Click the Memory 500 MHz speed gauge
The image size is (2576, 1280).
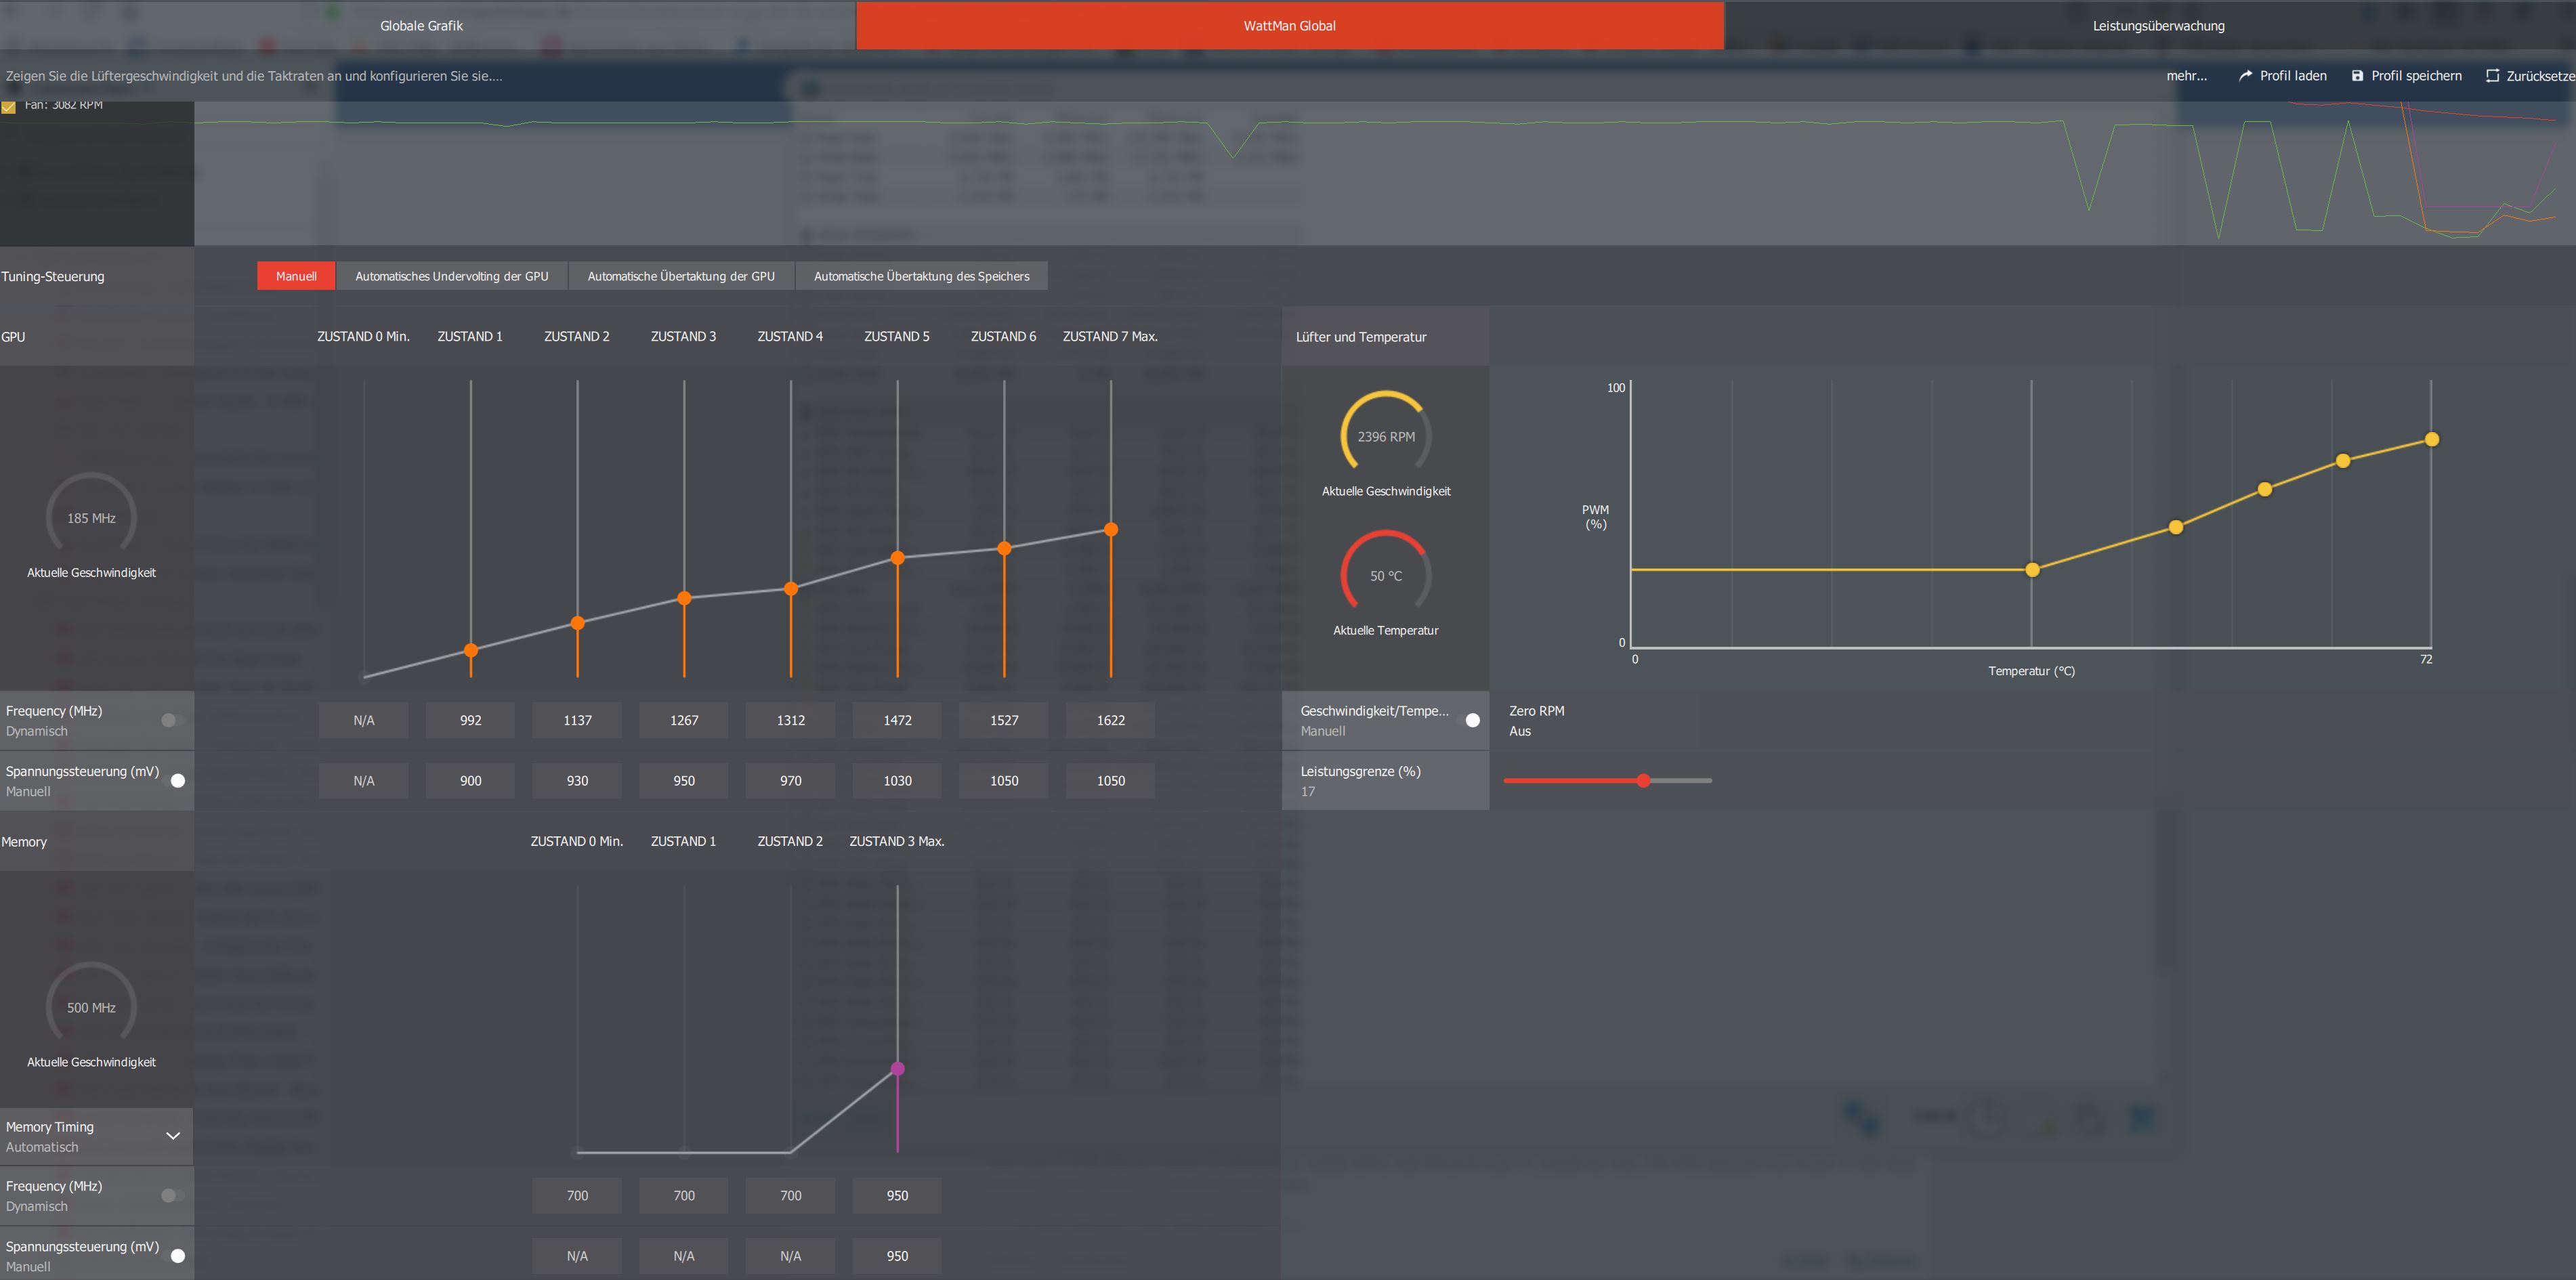(x=91, y=1007)
